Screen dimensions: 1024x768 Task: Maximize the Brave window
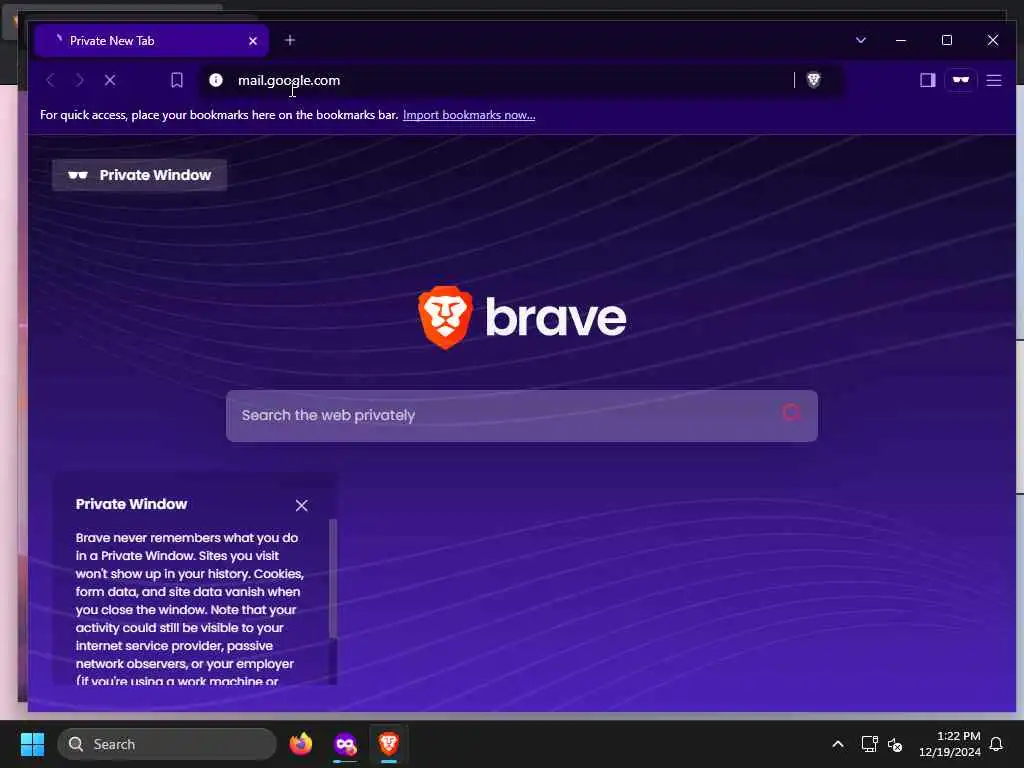click(946, 40)
